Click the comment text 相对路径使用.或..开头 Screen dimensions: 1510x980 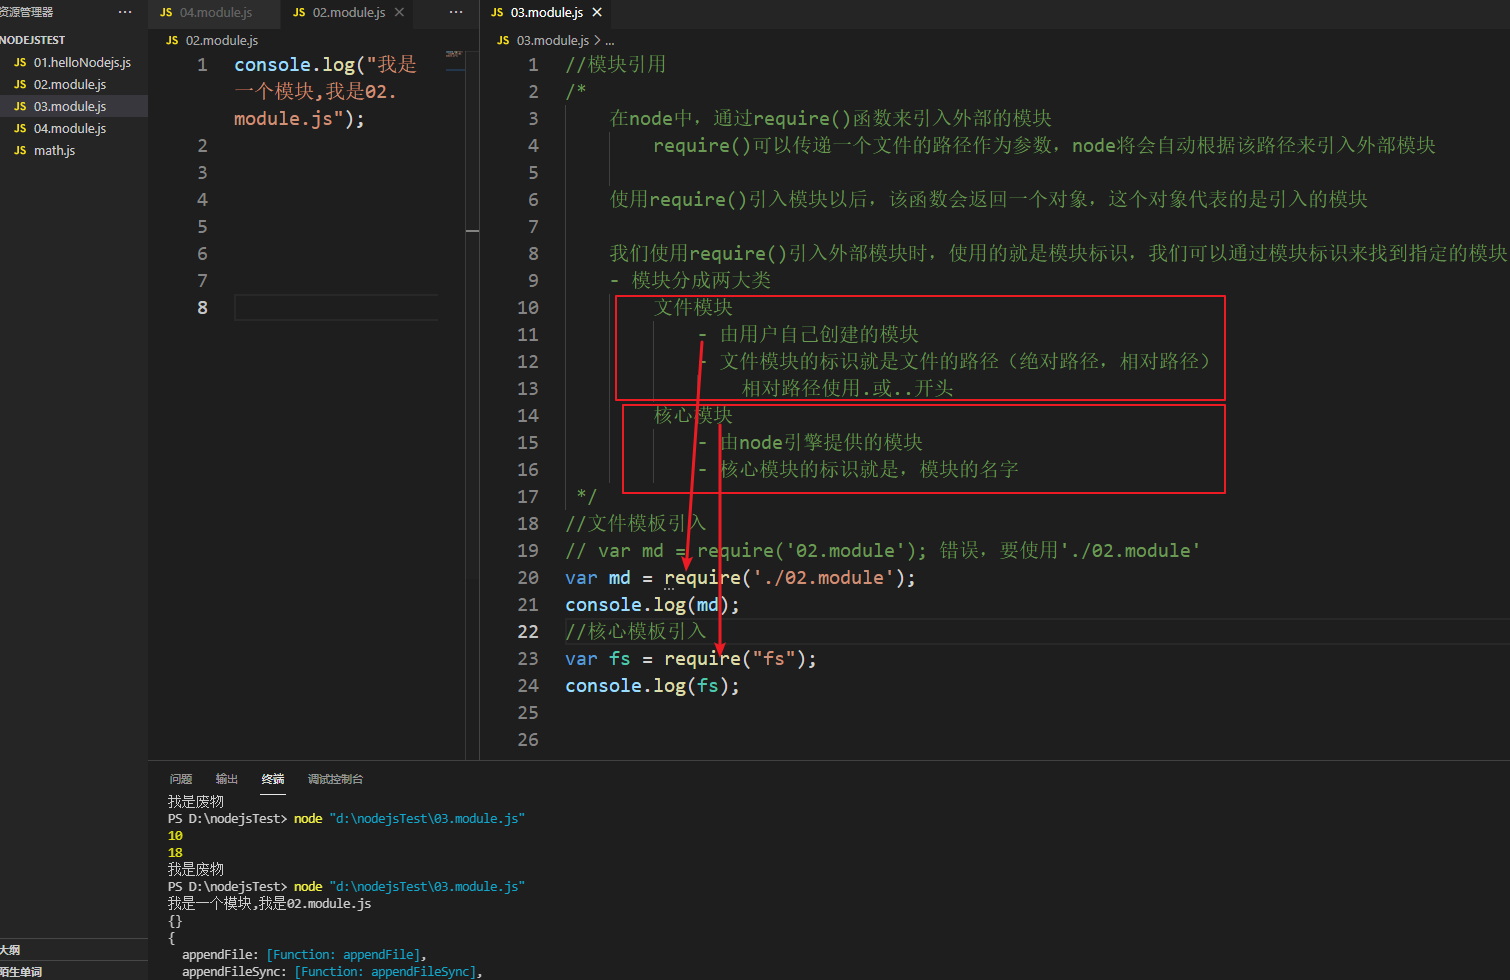(847, 389)
